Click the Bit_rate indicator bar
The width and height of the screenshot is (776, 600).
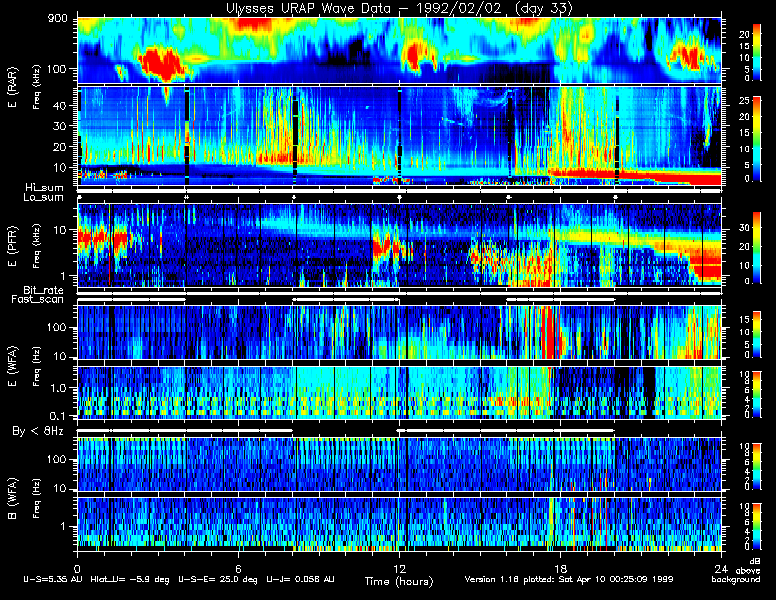pos(399,293)
